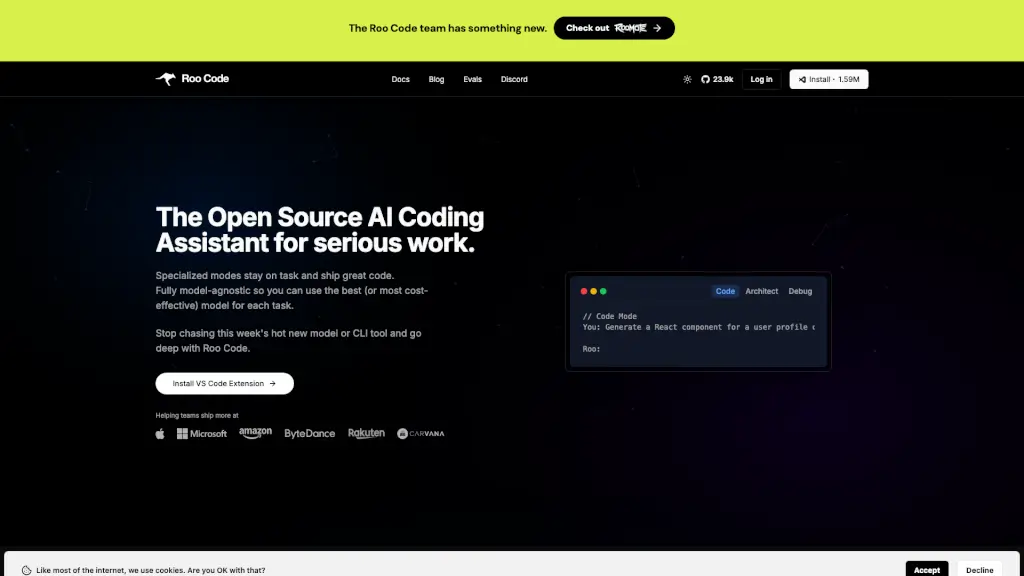The width and height of the screenshot is (1024, 576).
Task: Open the Blog navigation link
Action: coord(436,79)
